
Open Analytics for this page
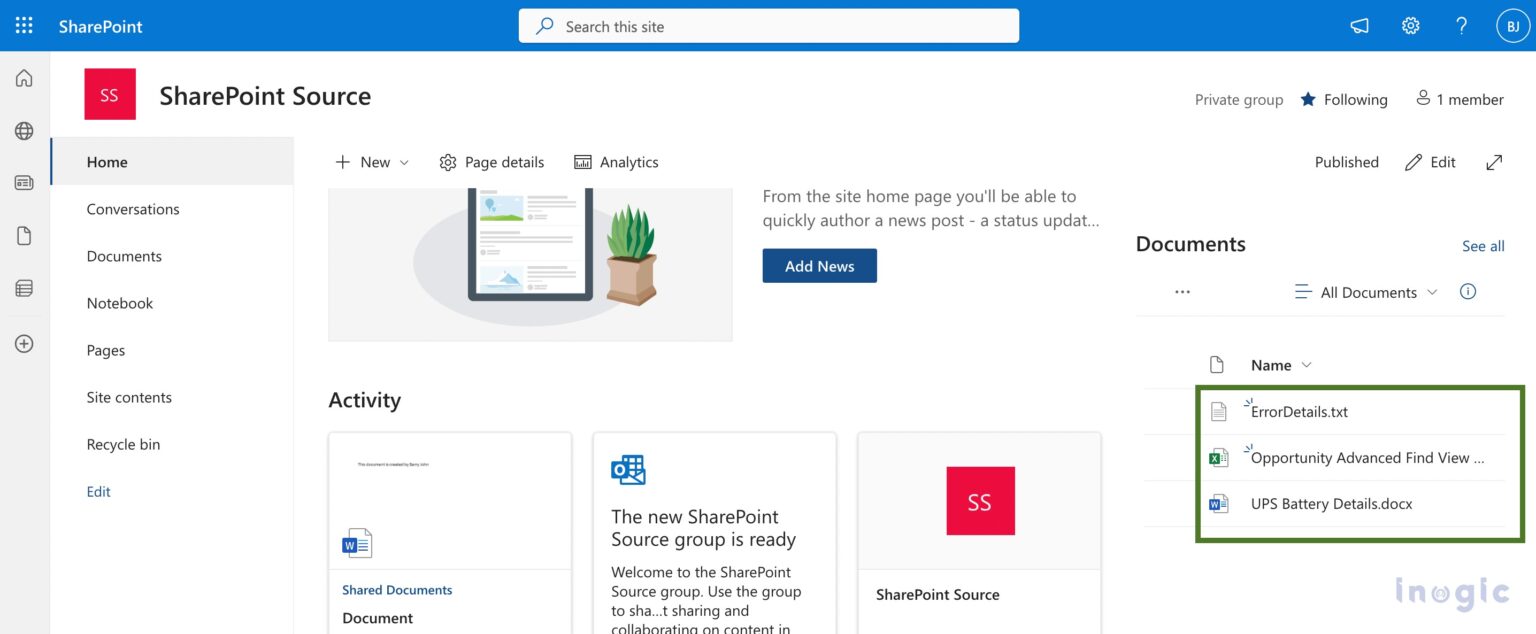click(x=616, y=161)
